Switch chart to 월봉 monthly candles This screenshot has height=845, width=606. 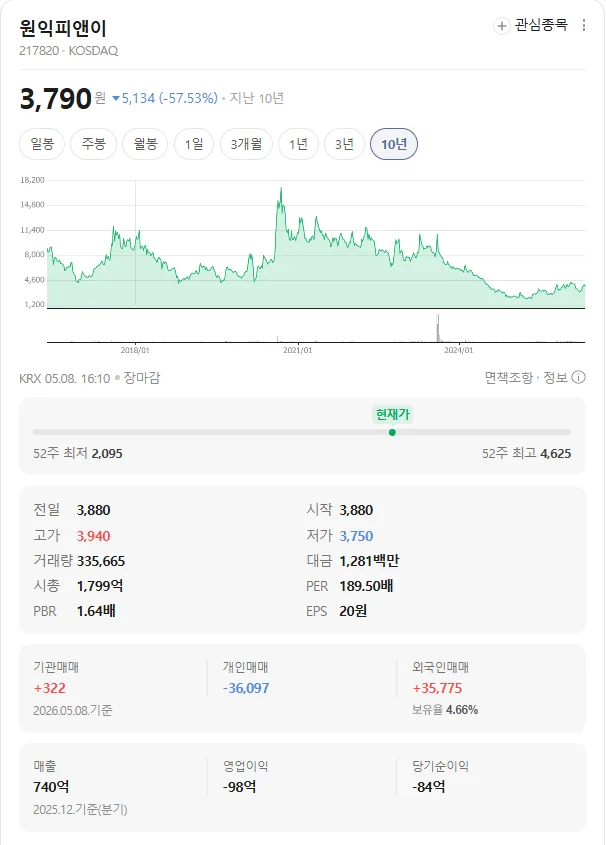pos(145,144)
